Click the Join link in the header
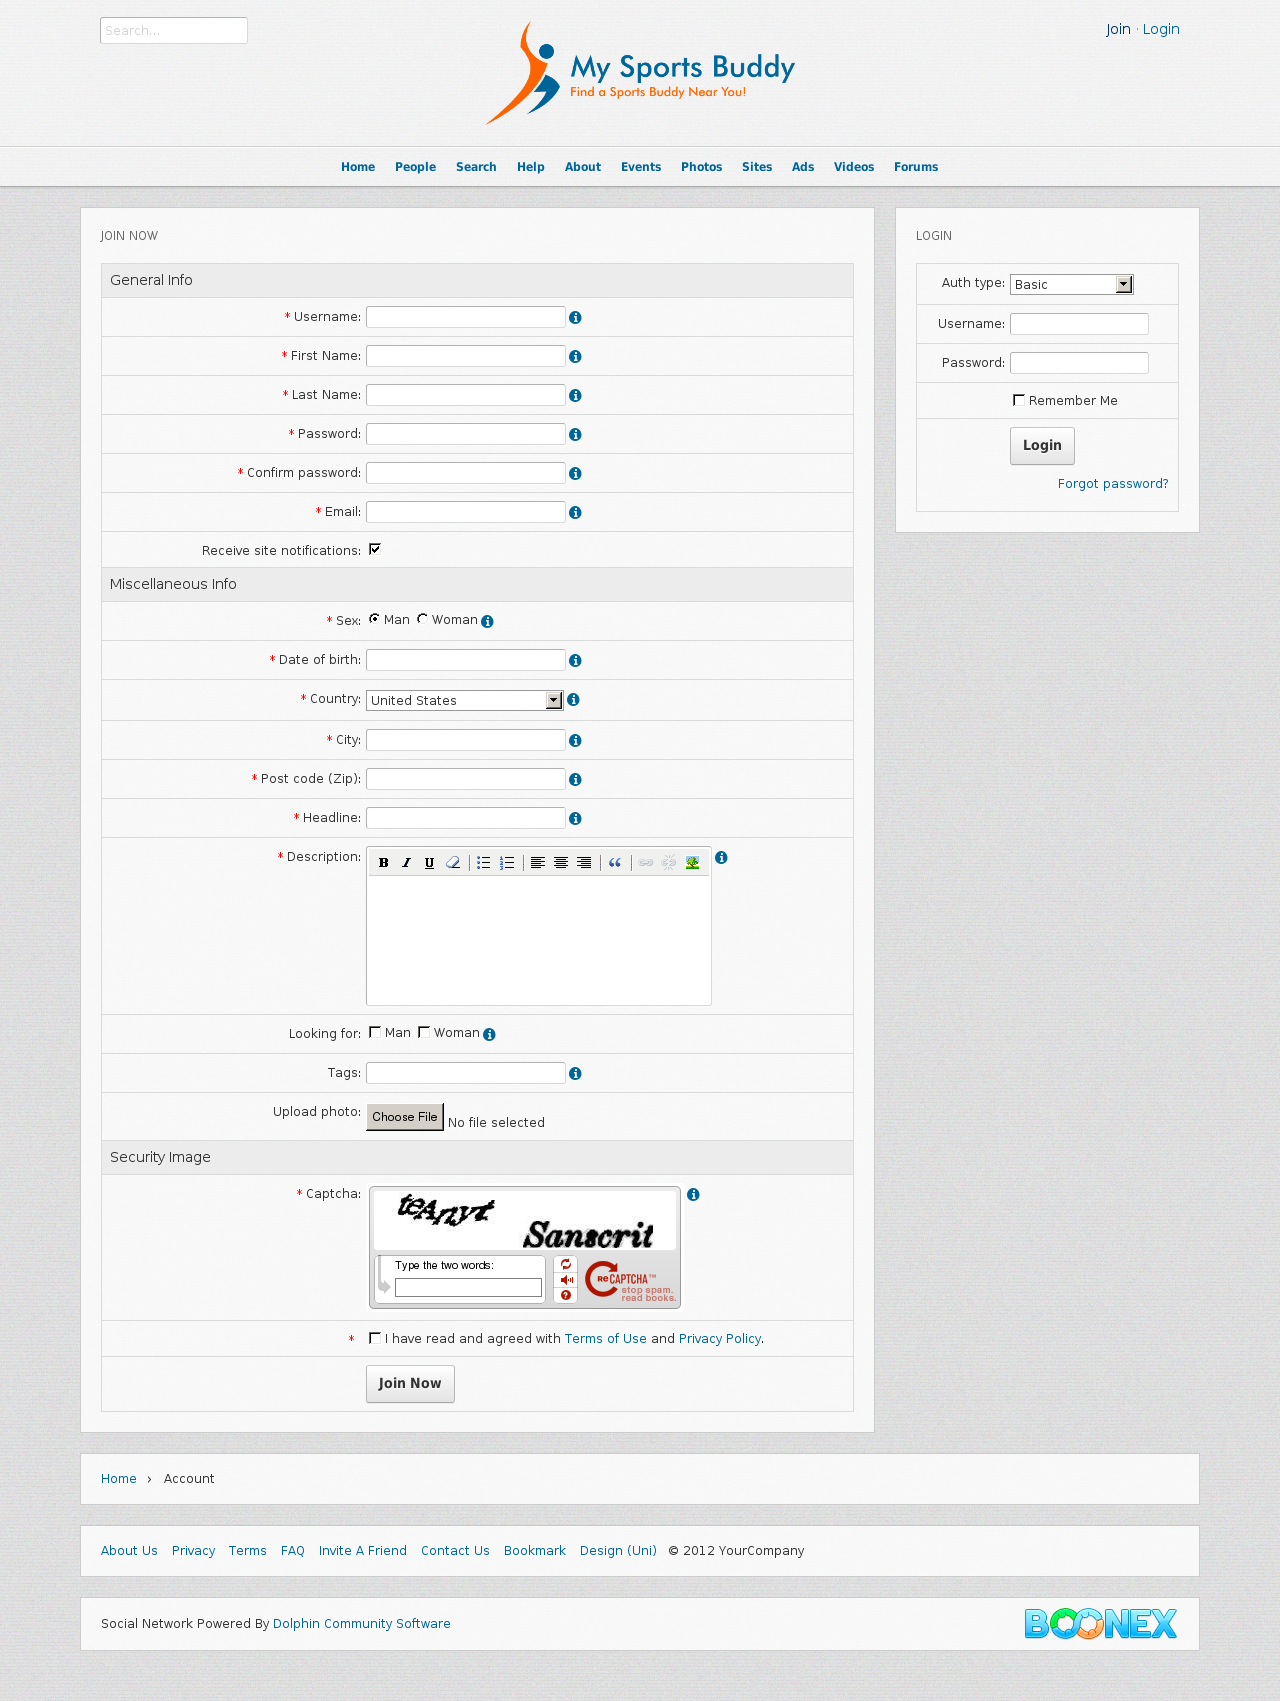Viewport: 1280px width, 1701px height. click(x=1118, y=29)
